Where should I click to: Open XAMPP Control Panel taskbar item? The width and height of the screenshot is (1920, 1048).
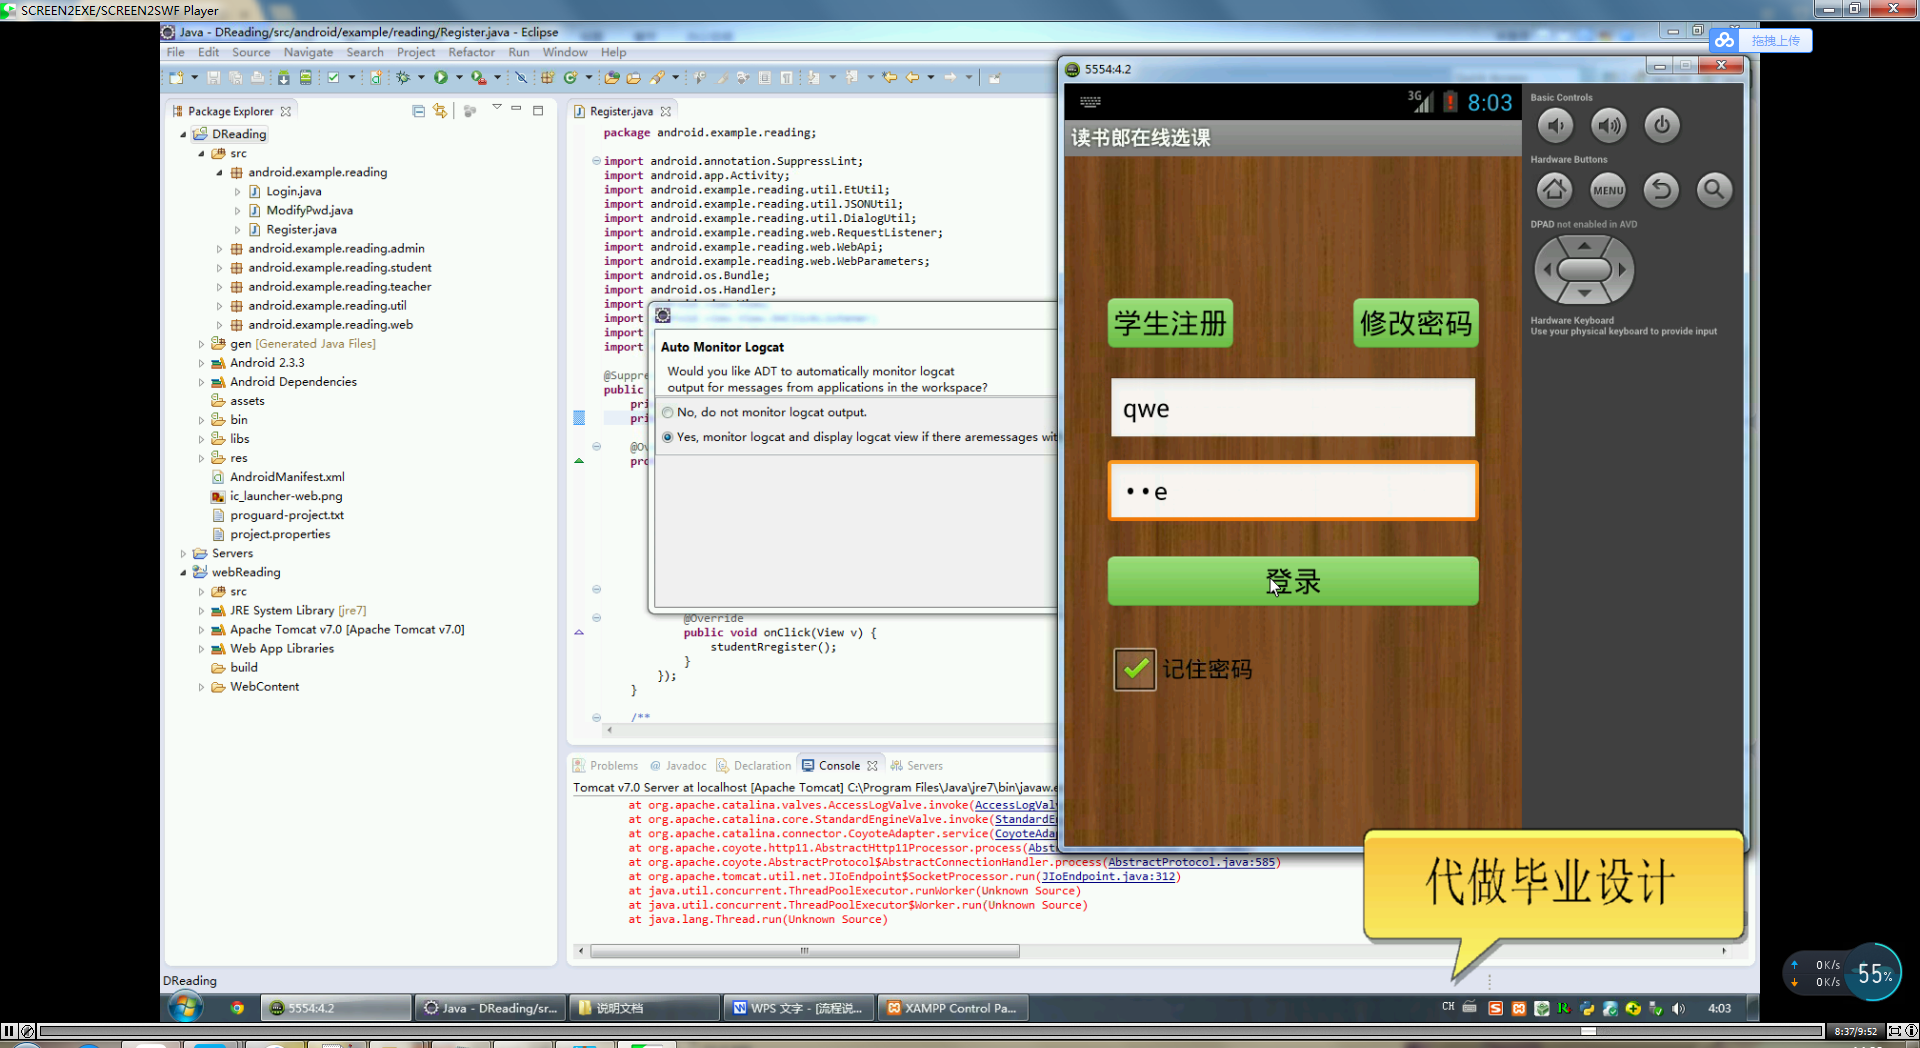pyautogui.click(x=952, y=1008)
